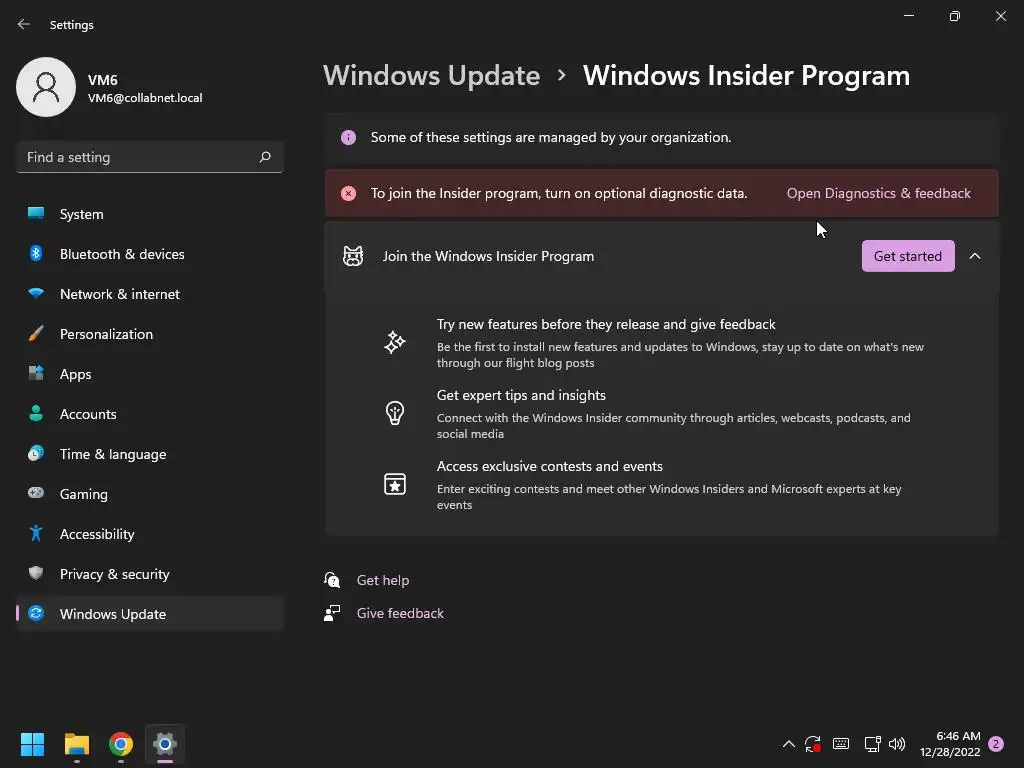Image resolution: width=1024 pixels, height=768 pixels.
Task: Open the Get help link
Action: (x=383, y=580)
